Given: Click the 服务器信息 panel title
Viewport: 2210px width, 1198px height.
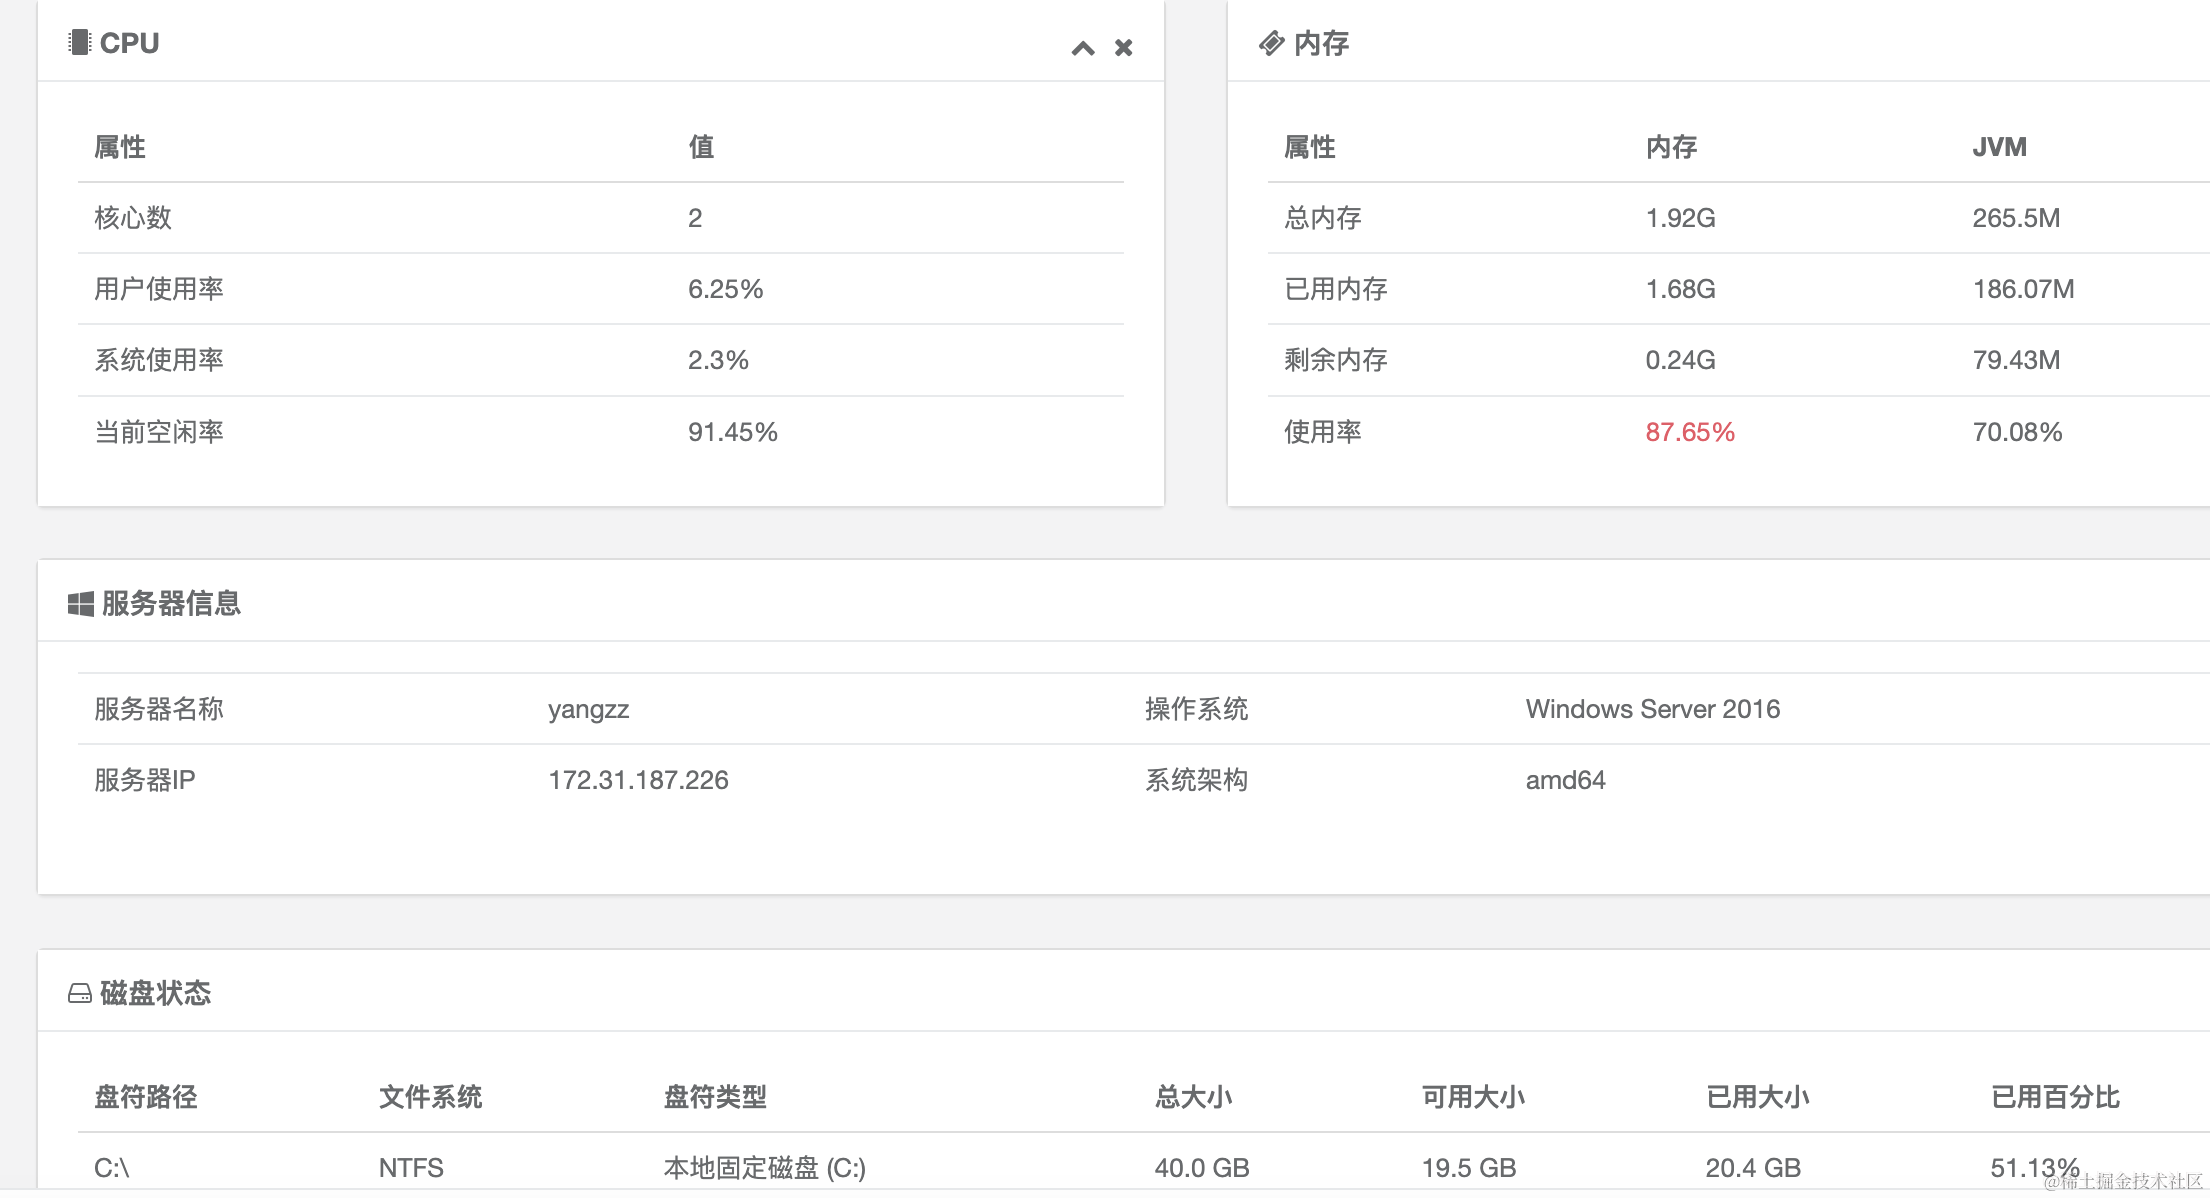Looking at the screenshot, I should (171, 603).
